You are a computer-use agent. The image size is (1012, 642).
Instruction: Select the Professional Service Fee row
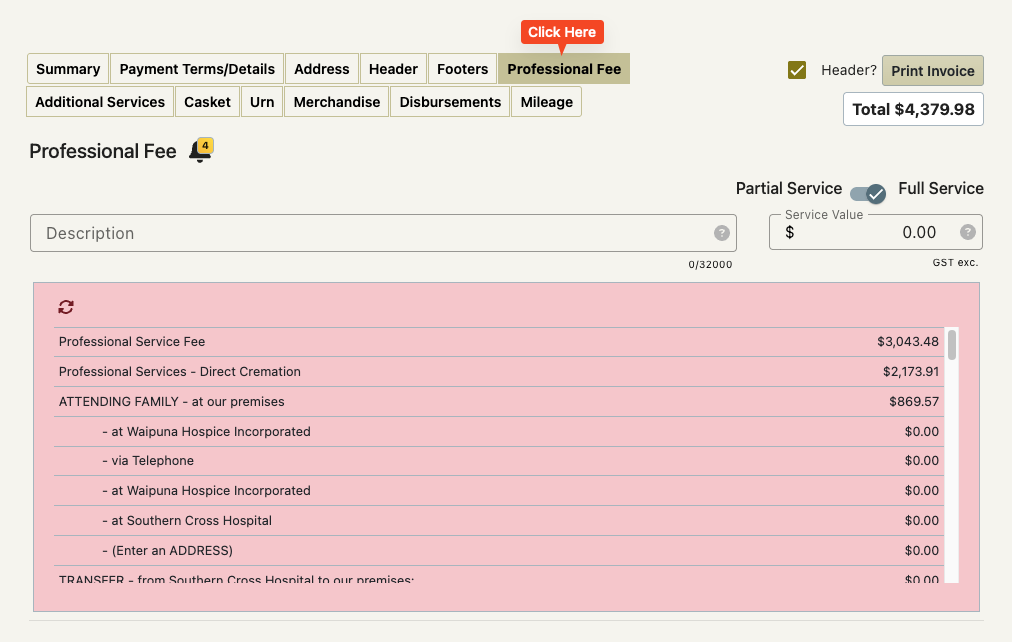[499, 342]
